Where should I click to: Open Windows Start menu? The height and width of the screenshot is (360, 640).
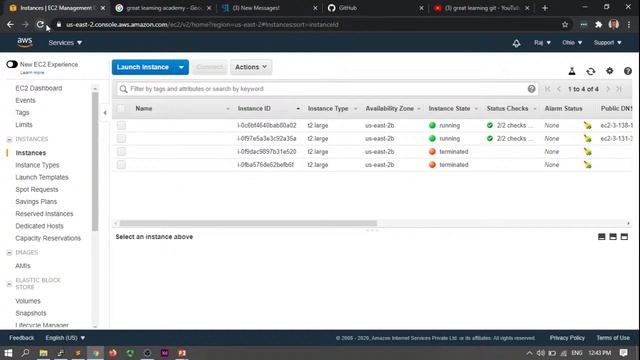tap(8, 353)
